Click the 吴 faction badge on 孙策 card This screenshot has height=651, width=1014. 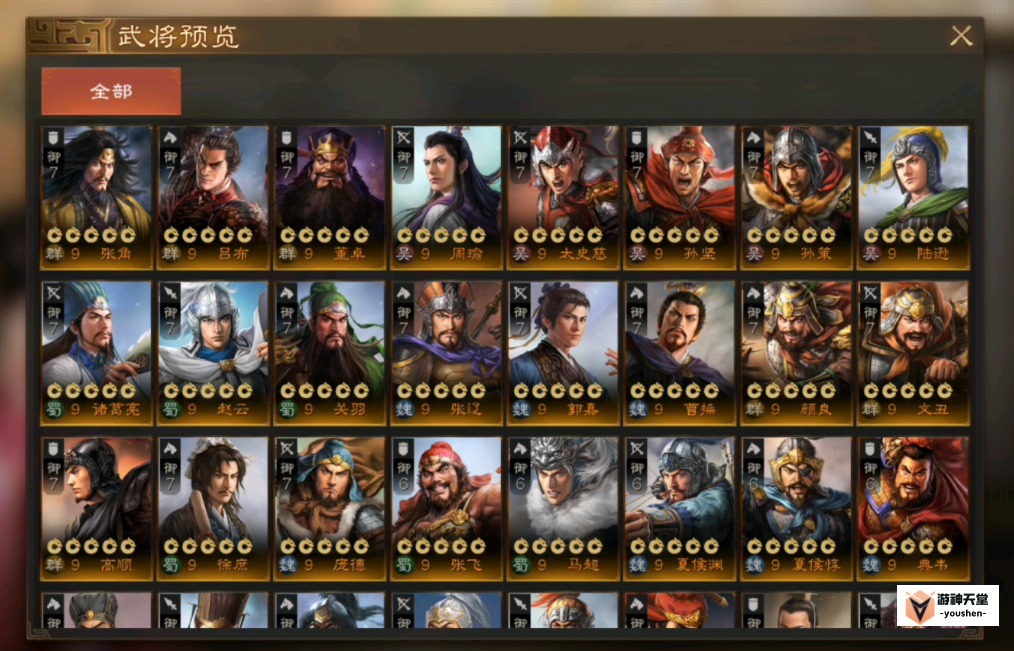tap(754, 253)
